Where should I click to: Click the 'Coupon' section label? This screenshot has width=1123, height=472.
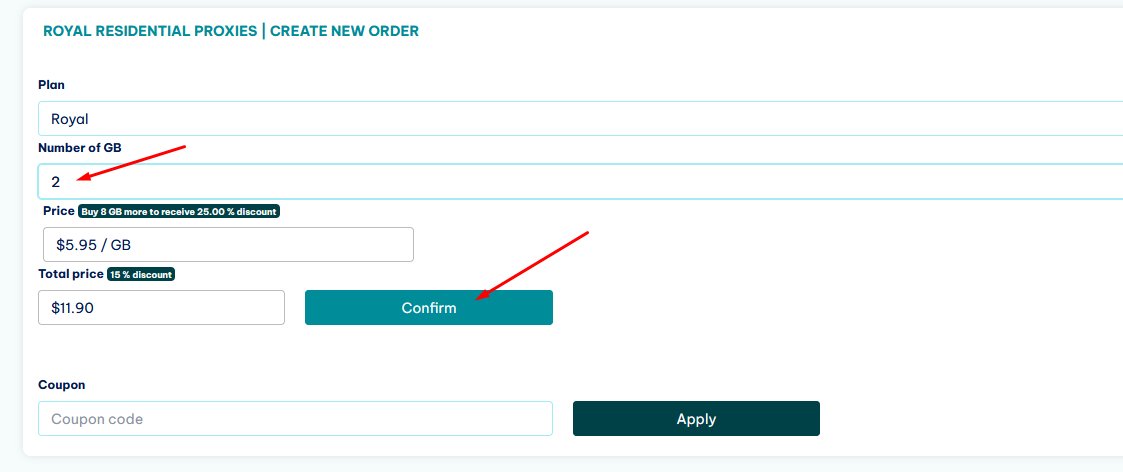[61, 385]
